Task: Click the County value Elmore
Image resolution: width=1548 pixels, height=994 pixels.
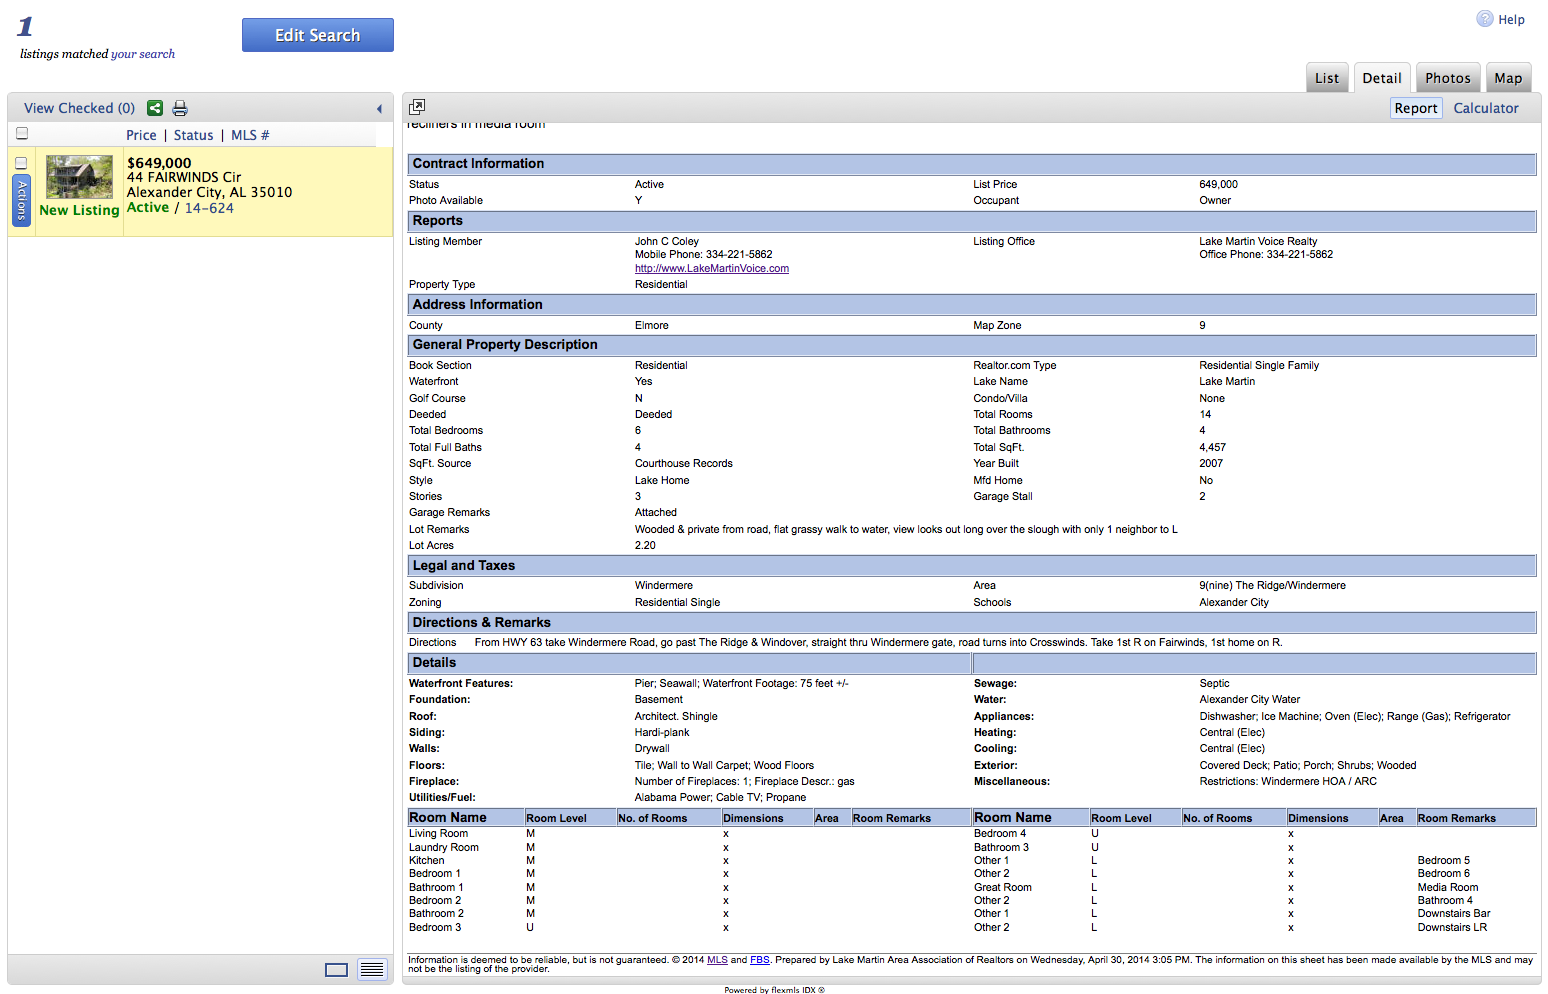Action: (x=652, y=325)
